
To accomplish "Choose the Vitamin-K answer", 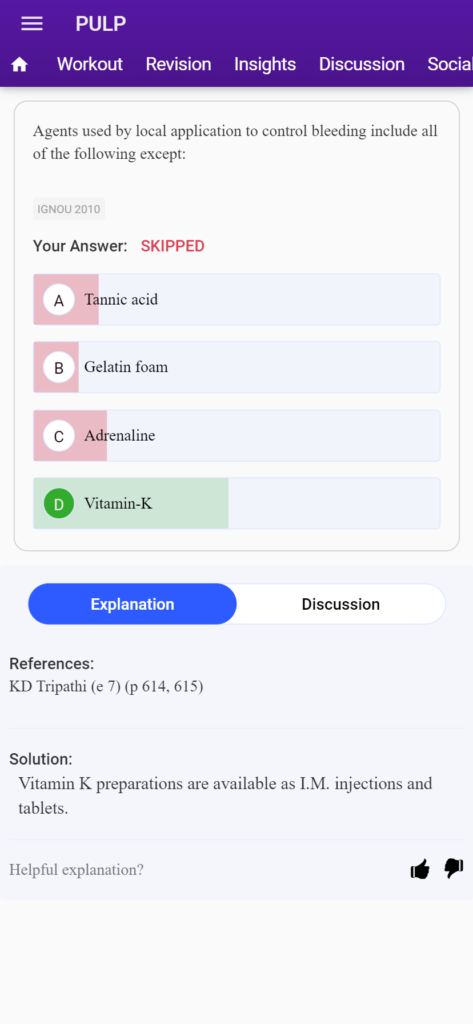I will coord(236,504).
